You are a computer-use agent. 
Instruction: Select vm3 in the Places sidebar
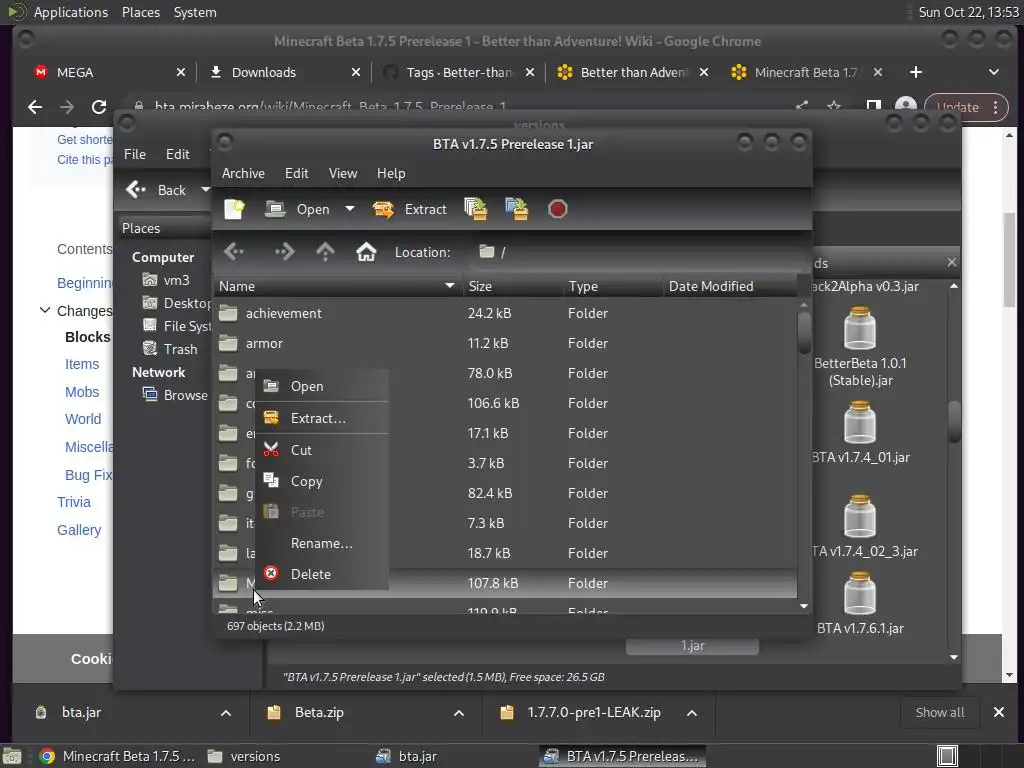click(167, 280)
